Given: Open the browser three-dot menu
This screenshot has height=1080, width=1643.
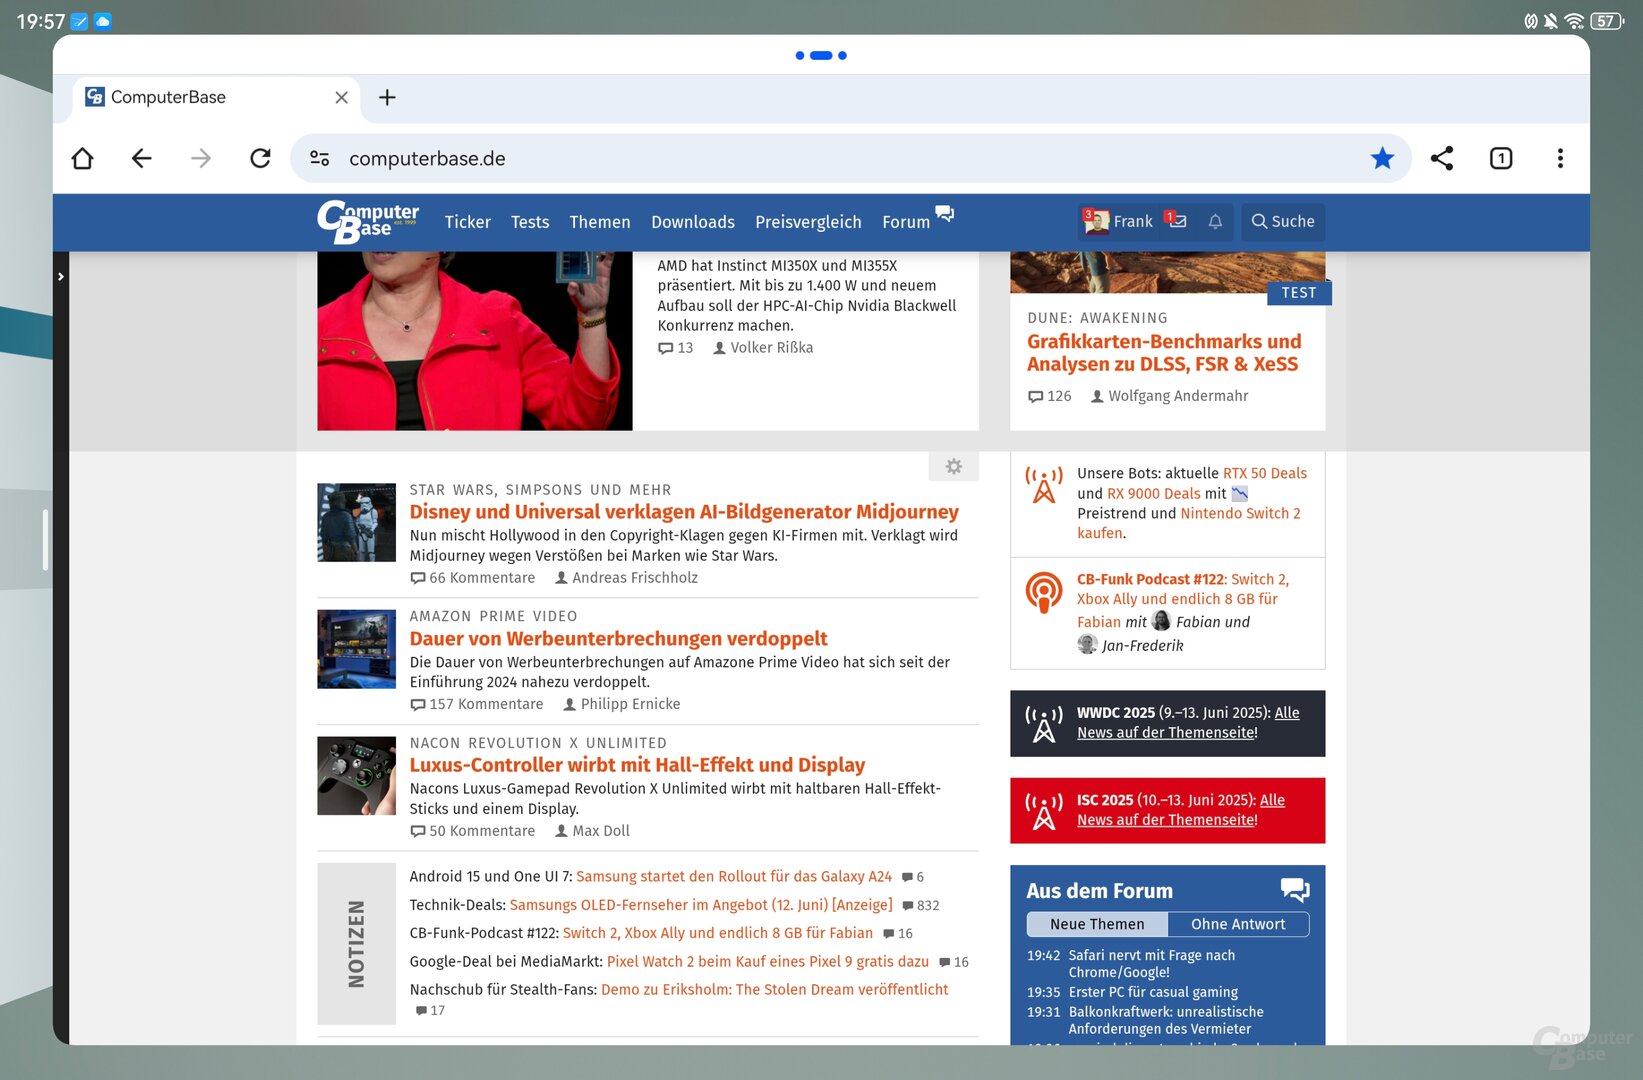Looking at the screenshot, I should [1560, 158].
